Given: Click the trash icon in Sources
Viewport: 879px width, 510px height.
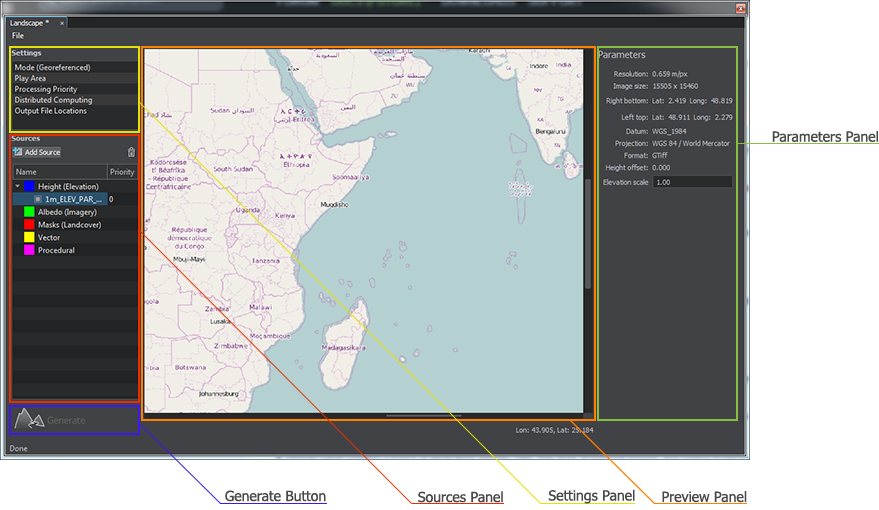Looking at the screenshot, I should [x=131, y=152].
